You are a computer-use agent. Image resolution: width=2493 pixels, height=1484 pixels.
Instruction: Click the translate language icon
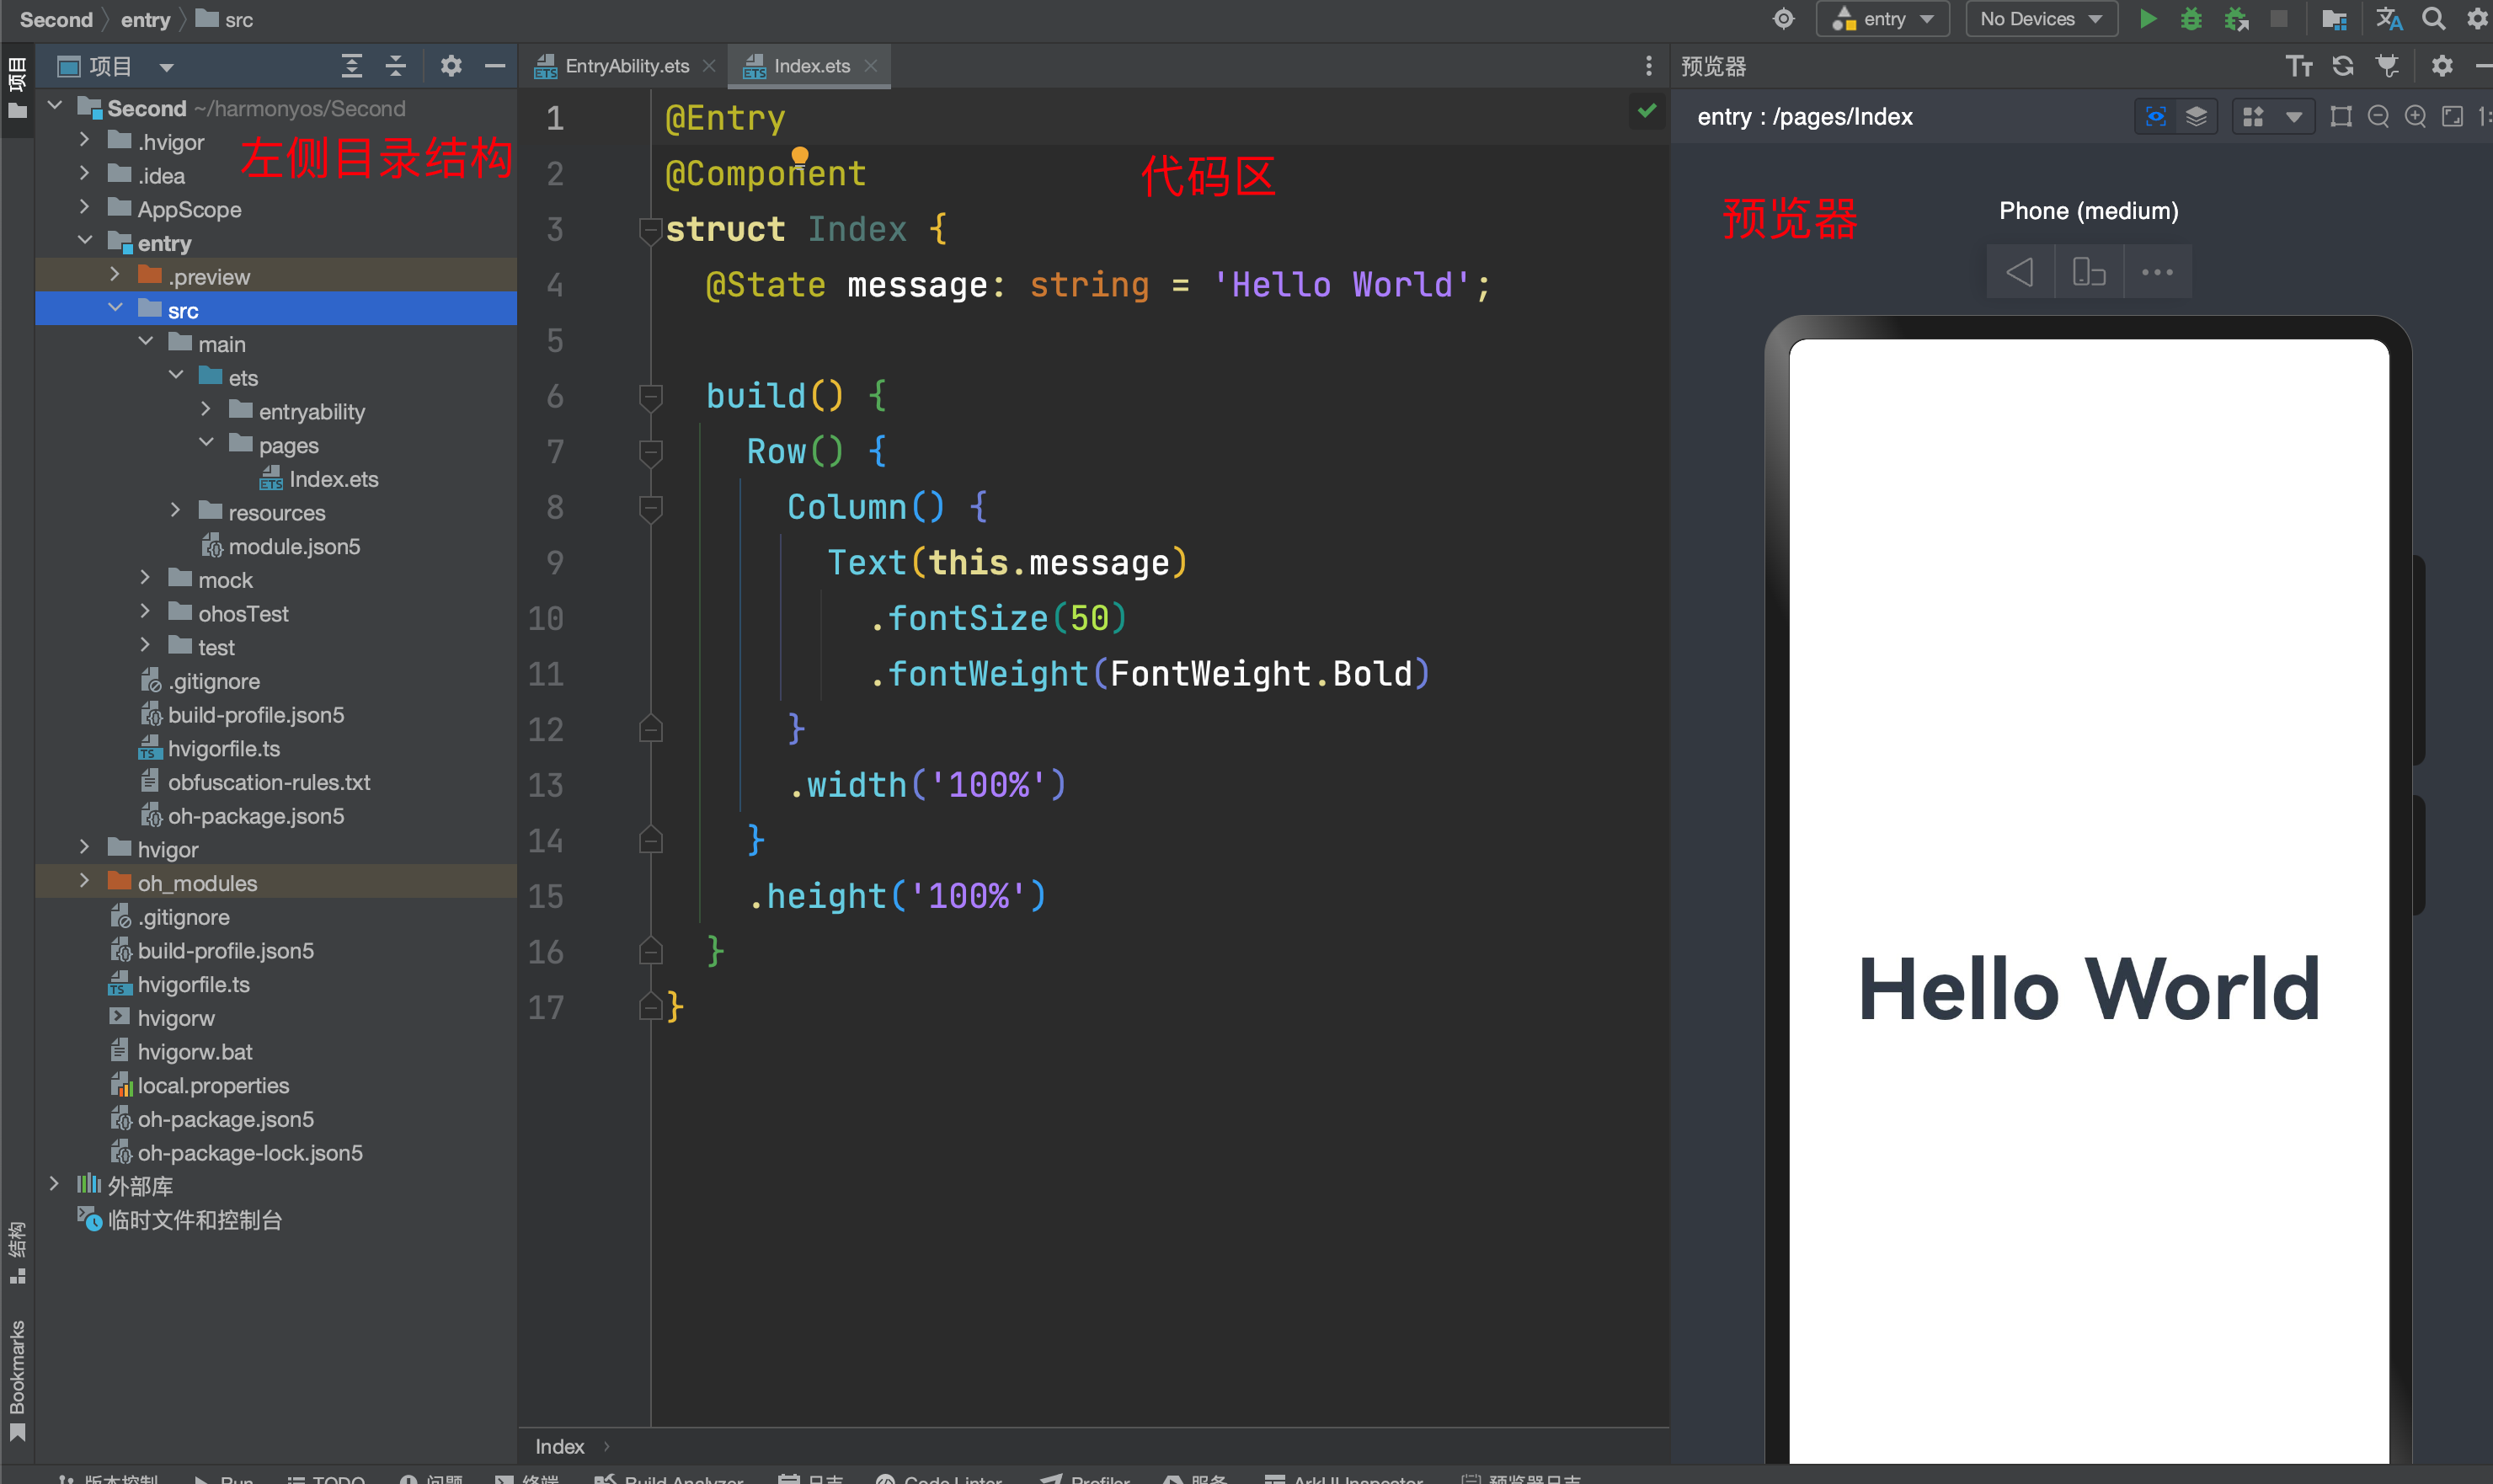(2388, 19)
